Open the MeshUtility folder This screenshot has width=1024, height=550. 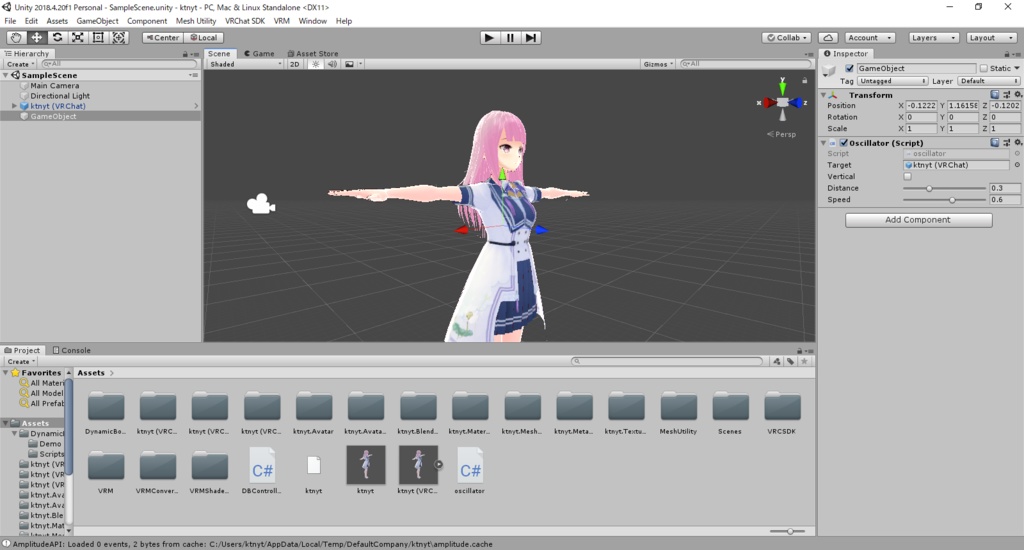(x=678, y=412)
